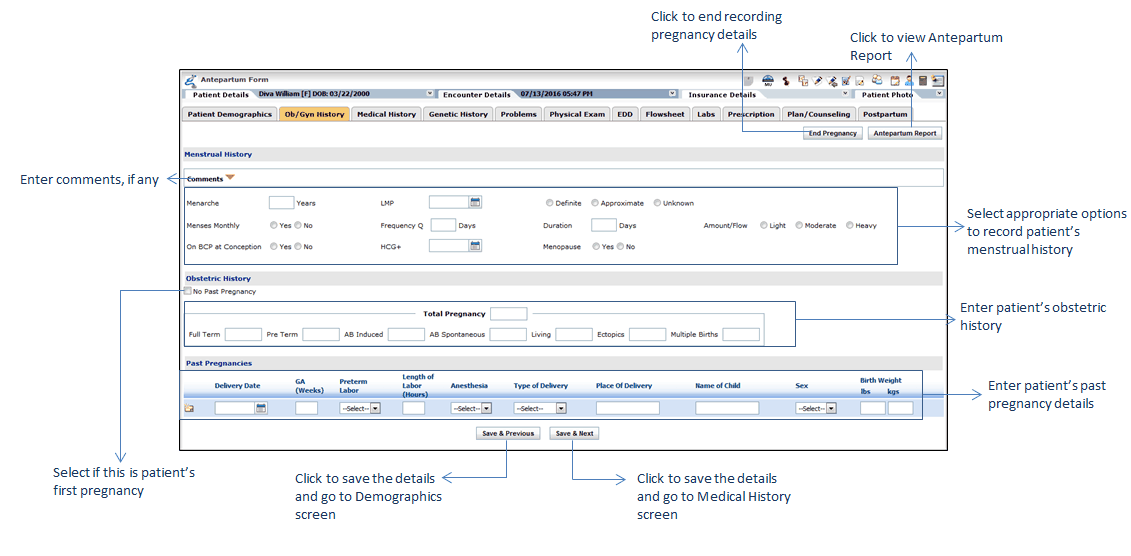Click the End Pregnancy button
Viewport: 1131px width, 556px height.
coord(832,133)
